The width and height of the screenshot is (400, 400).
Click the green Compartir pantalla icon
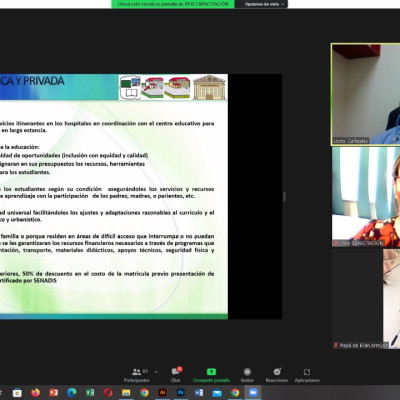pos(211,372)
